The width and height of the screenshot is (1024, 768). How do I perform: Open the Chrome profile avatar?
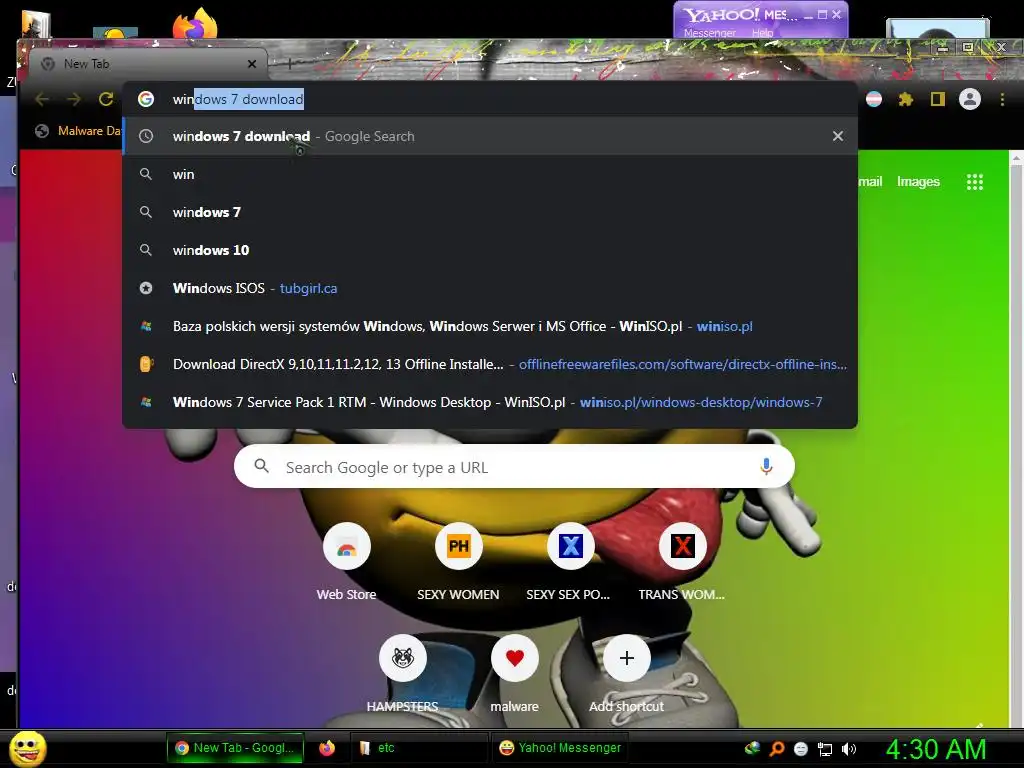[970, 99]
